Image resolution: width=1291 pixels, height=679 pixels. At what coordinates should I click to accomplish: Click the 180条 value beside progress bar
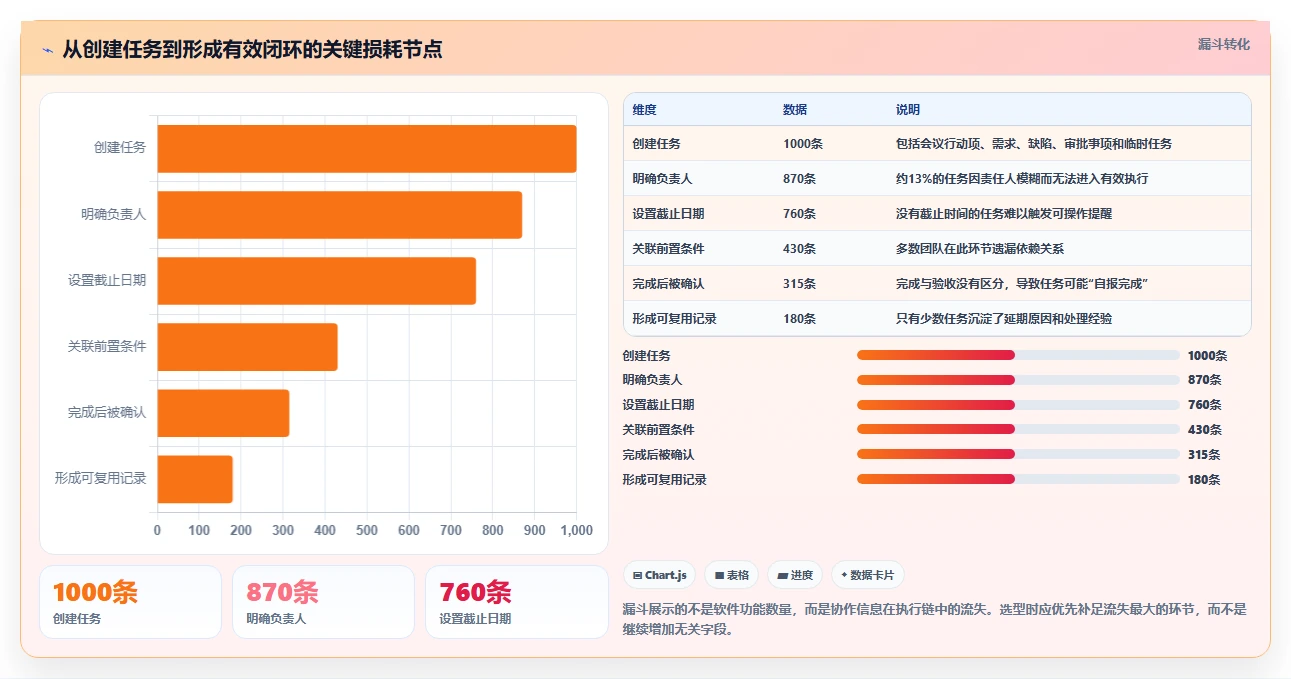click(x=1205, y=480)
